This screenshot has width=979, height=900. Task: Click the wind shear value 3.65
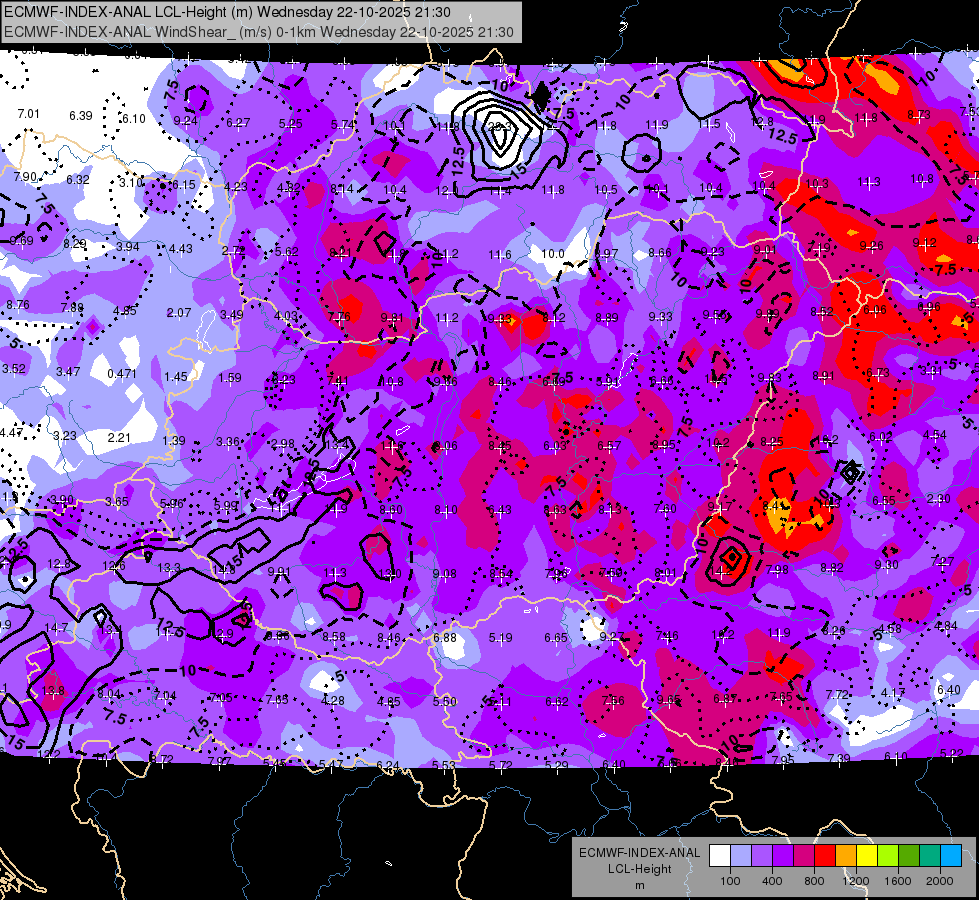coord(117,502)
